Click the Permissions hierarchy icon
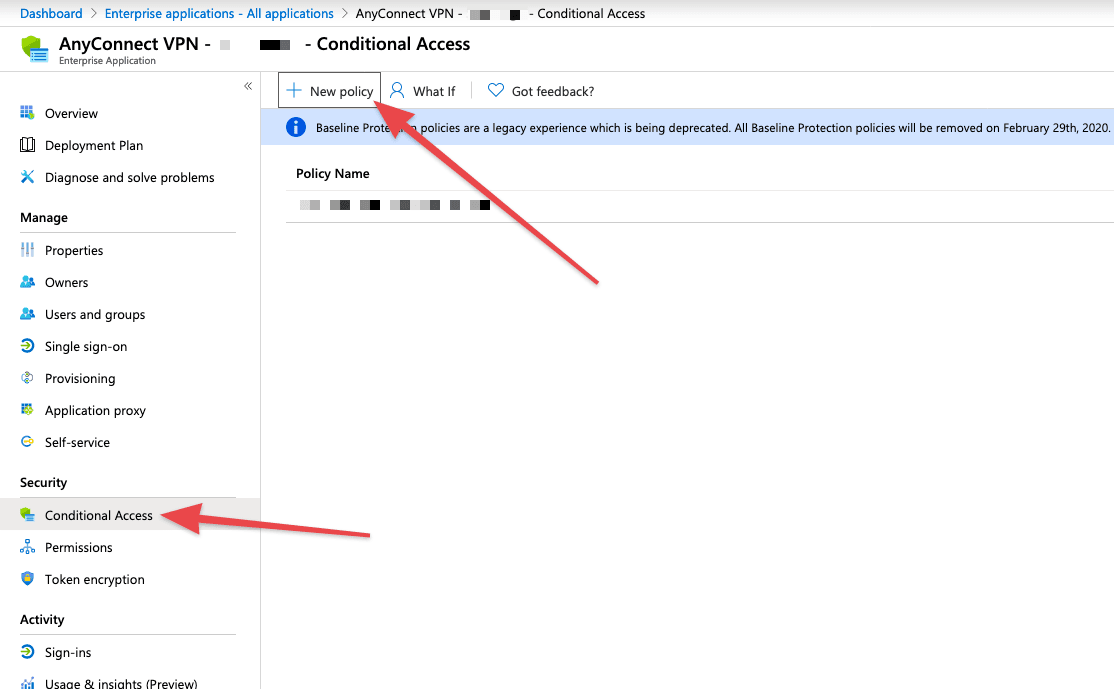Viewport: 1114px width, 689px height. (27, 547)
